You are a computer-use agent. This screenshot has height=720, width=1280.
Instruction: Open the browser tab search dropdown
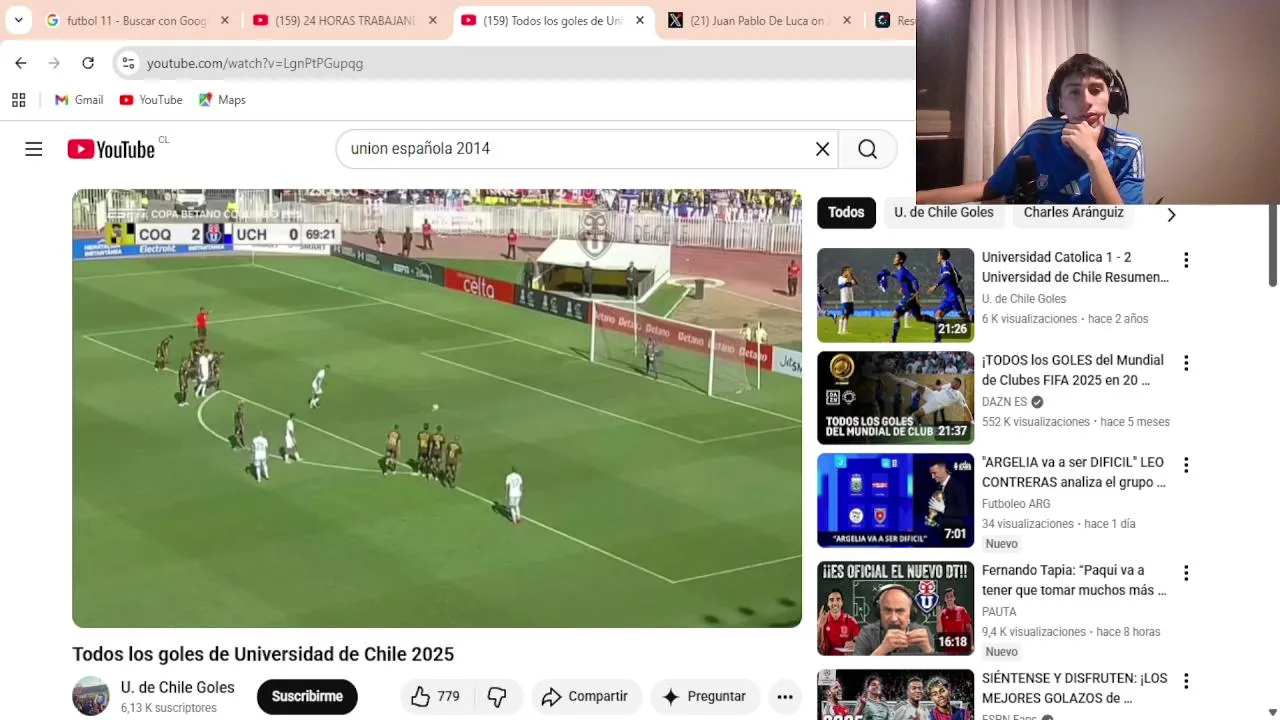18,20
